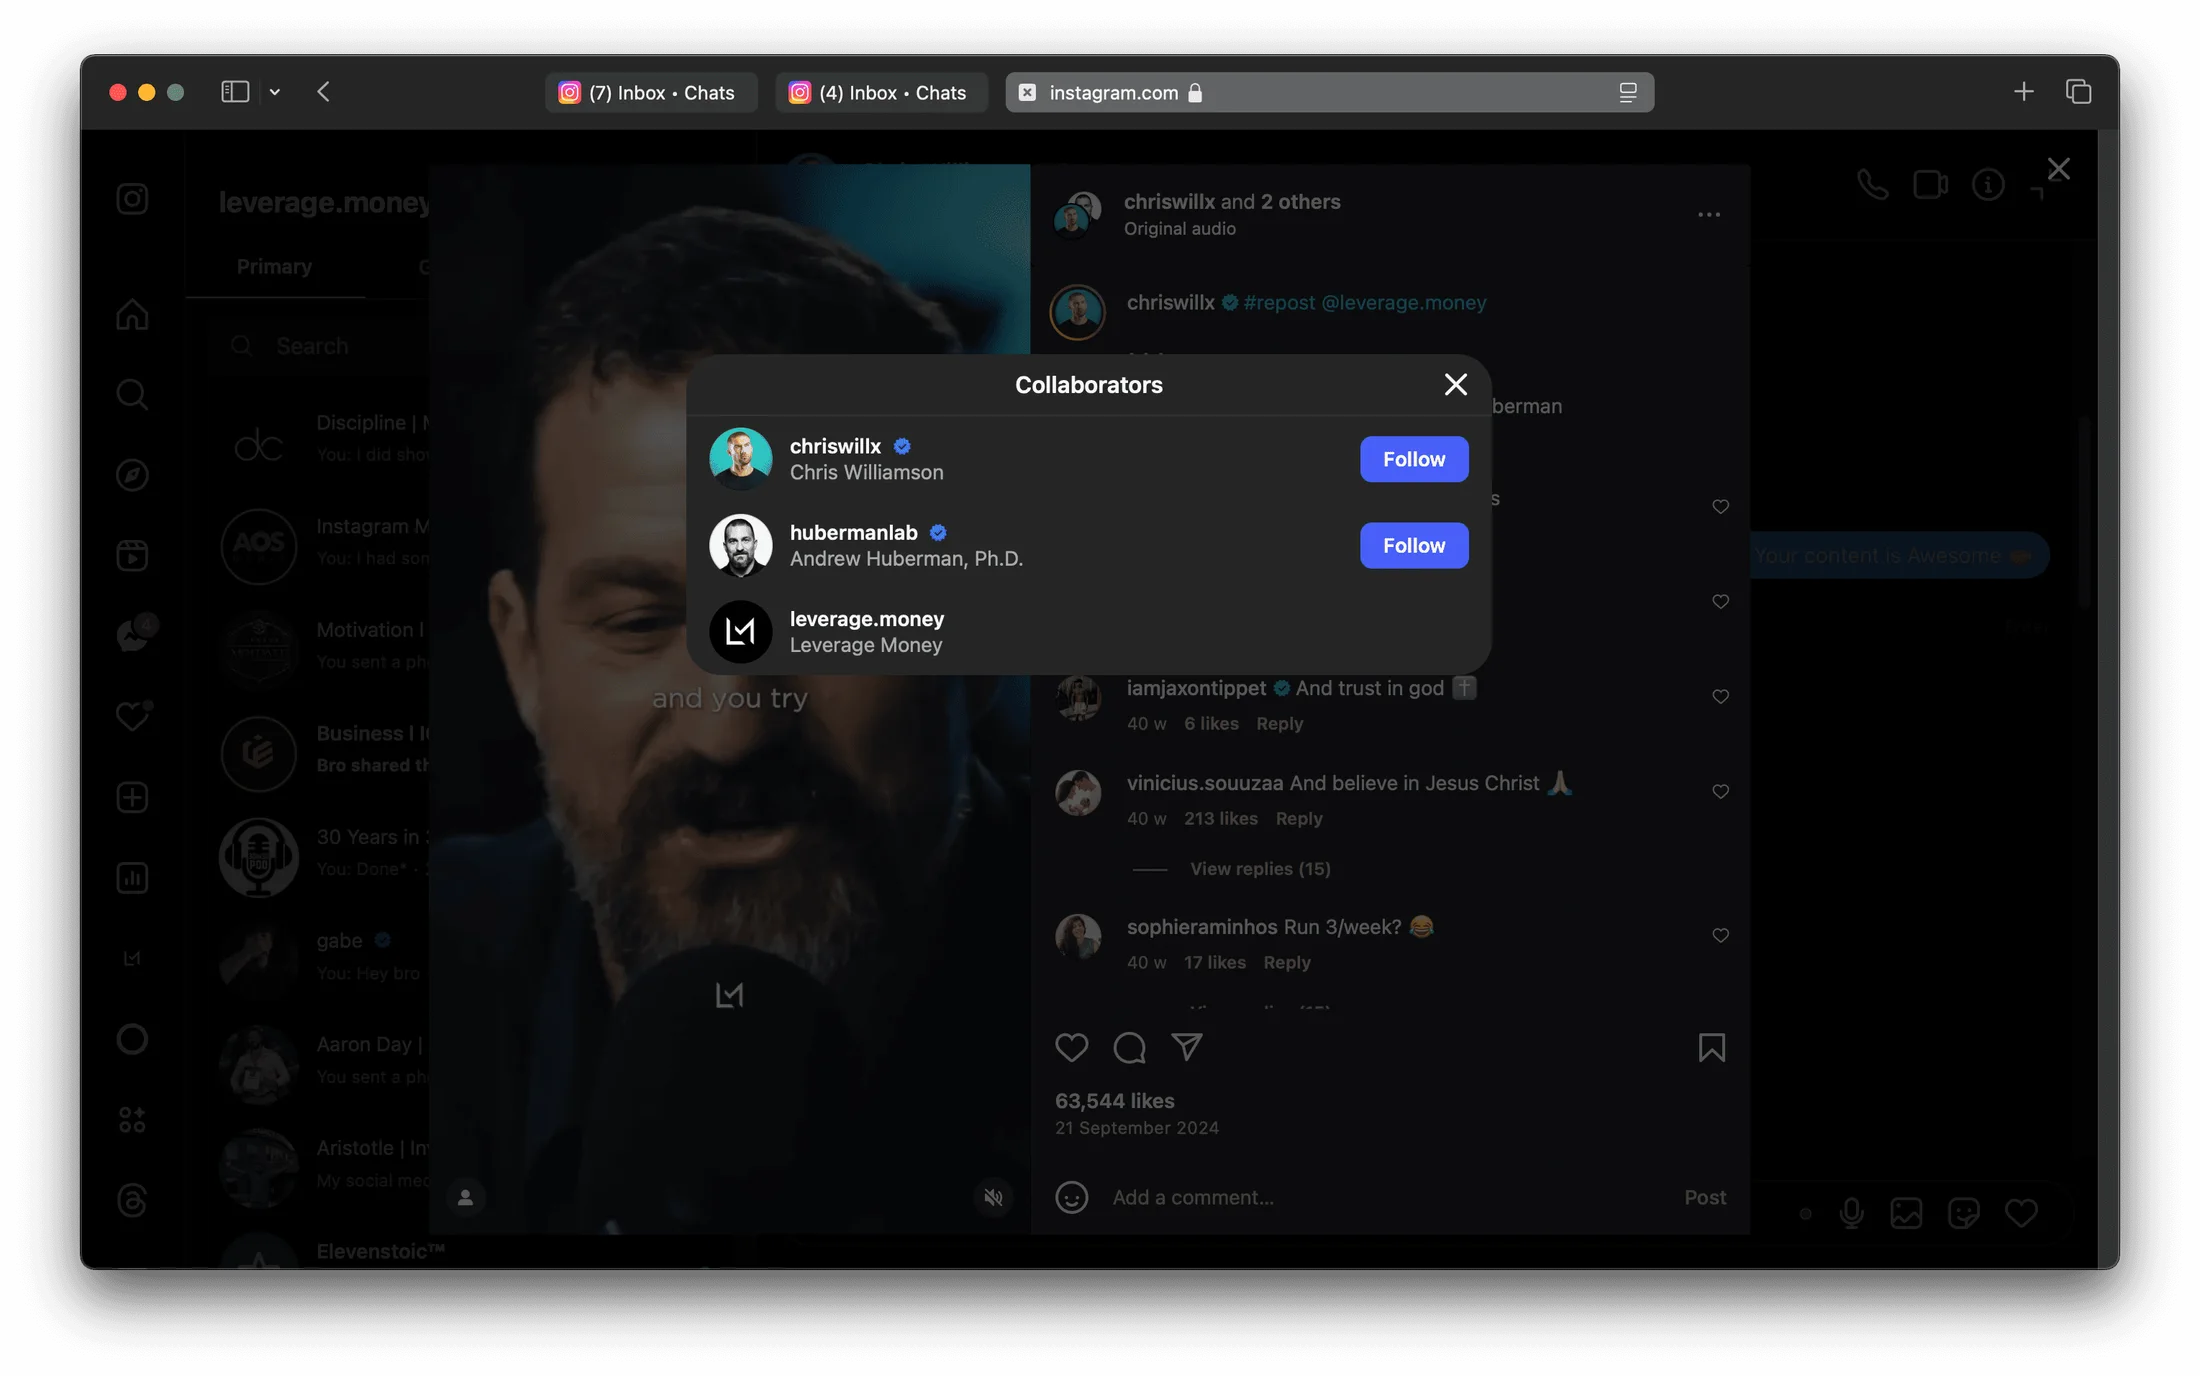Switch to (7) Inbox Chats tab
Viewport: 2200px width, 1376px height.
[x=651, y=92]
